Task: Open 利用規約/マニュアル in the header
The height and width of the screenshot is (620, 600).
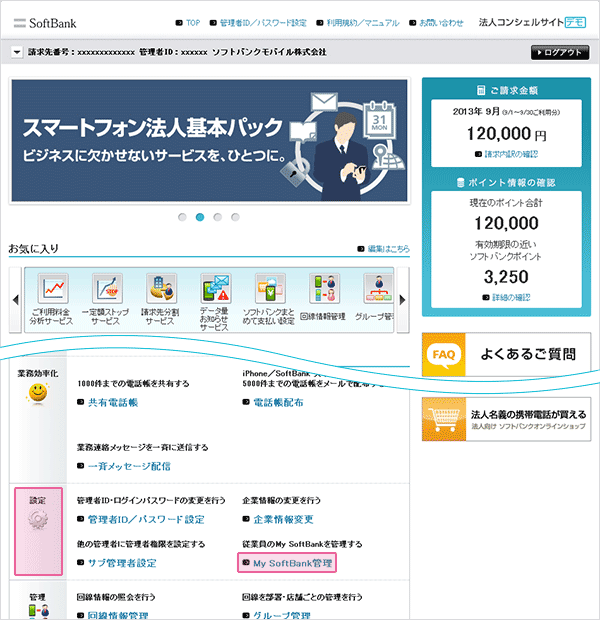Action: tap(355, 22)
